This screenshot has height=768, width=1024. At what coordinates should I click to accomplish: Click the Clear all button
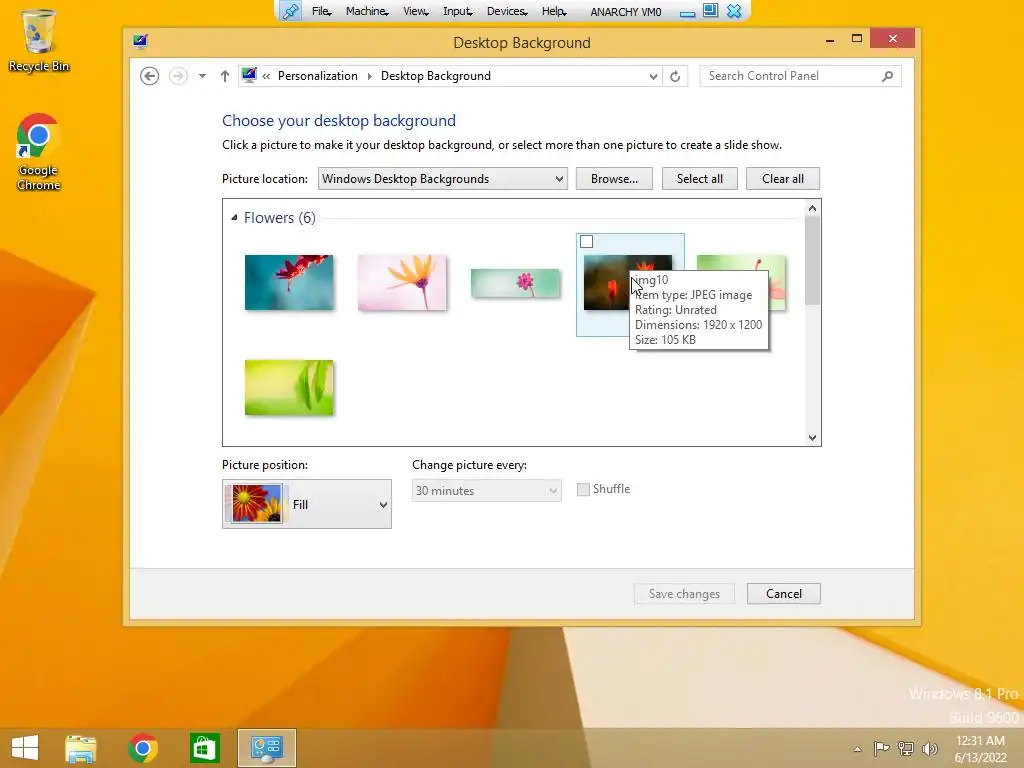[783, 179]
